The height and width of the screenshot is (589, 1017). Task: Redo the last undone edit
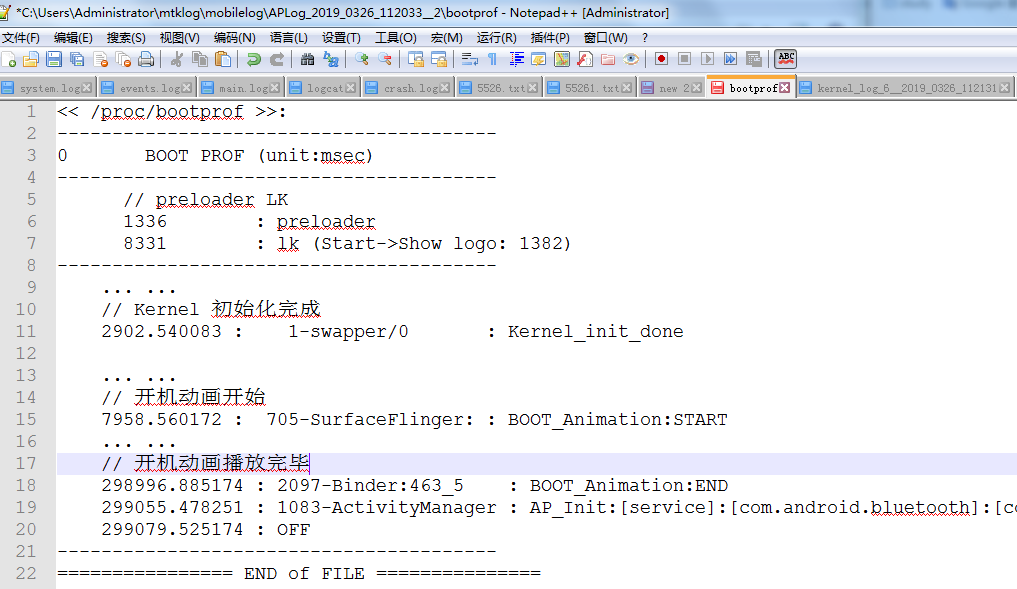[x=276, y=62]
